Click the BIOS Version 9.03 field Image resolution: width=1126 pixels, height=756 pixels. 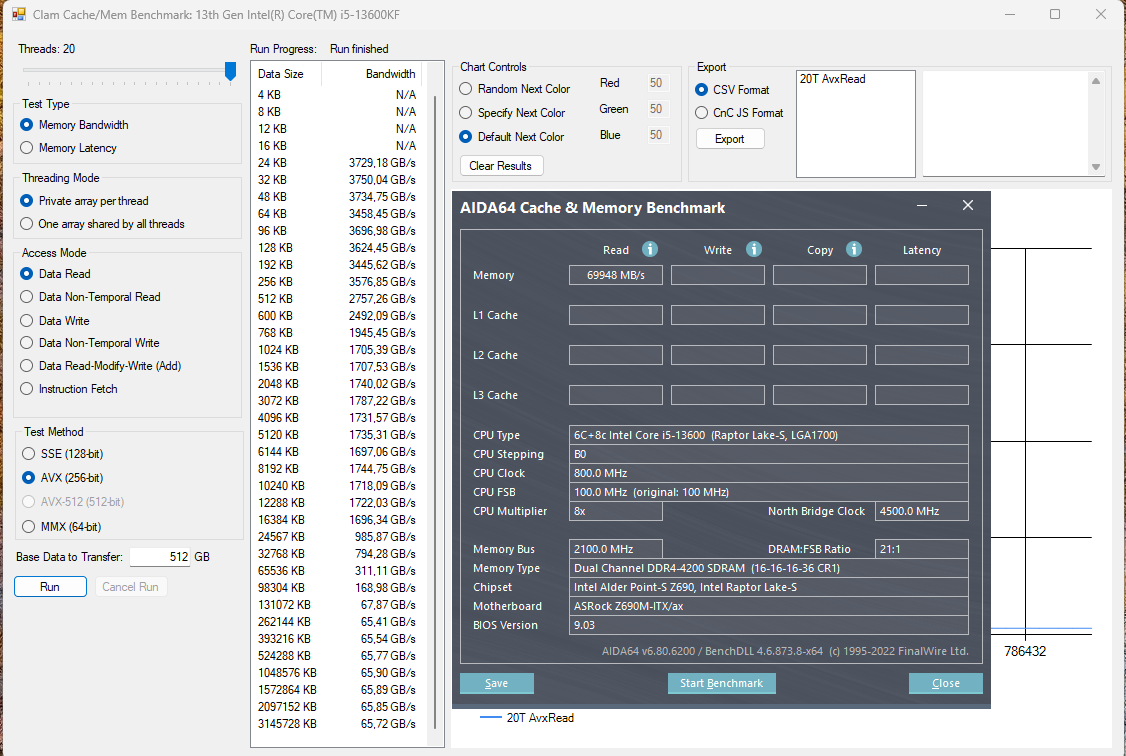coord(768,625)
